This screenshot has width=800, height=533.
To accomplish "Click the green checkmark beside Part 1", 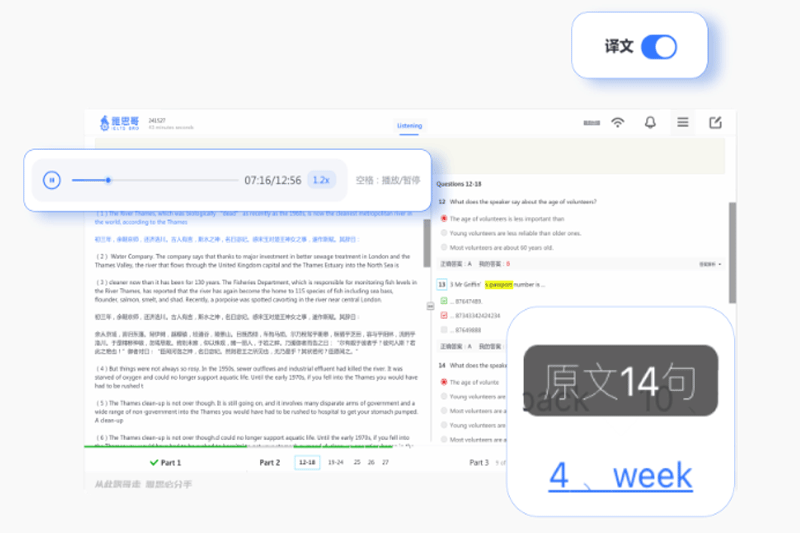I will pyautogui.click(x=153, y=463).
